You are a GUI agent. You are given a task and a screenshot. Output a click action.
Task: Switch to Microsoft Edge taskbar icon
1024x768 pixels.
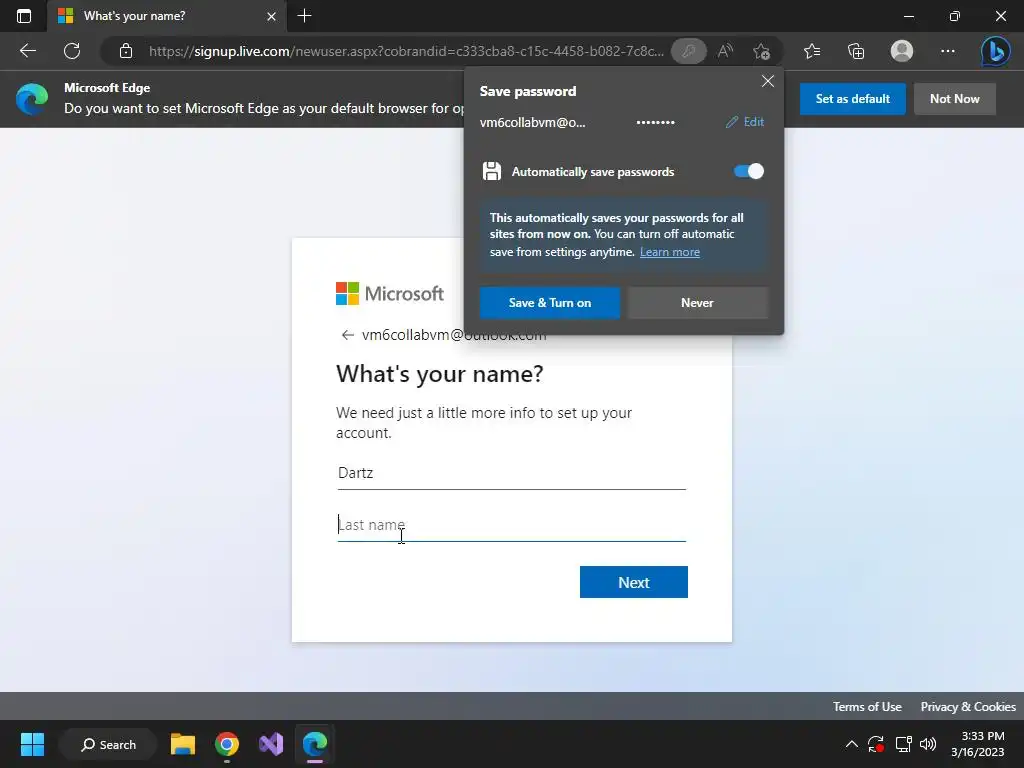(315, 744)
